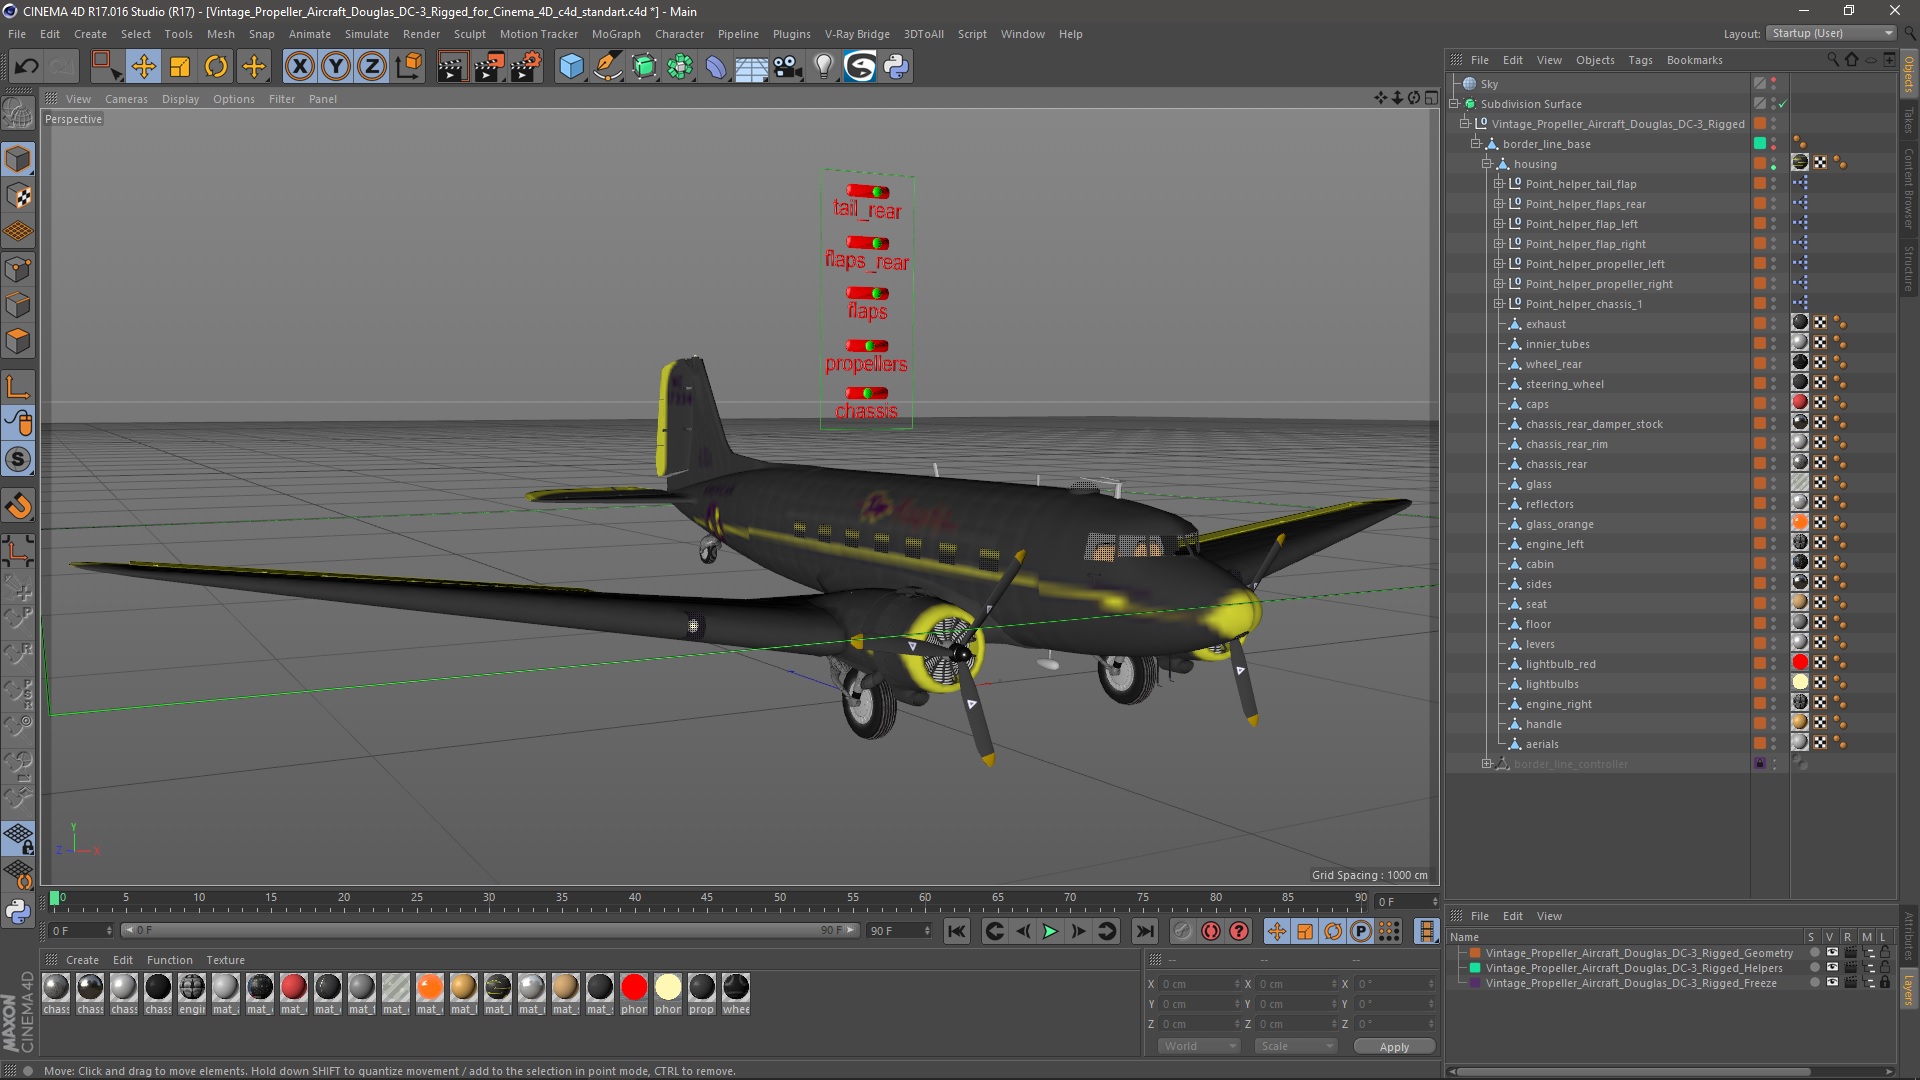Add a Cube primitive object
This screenshot has width=1920, height=1080.
click(571, 67)
